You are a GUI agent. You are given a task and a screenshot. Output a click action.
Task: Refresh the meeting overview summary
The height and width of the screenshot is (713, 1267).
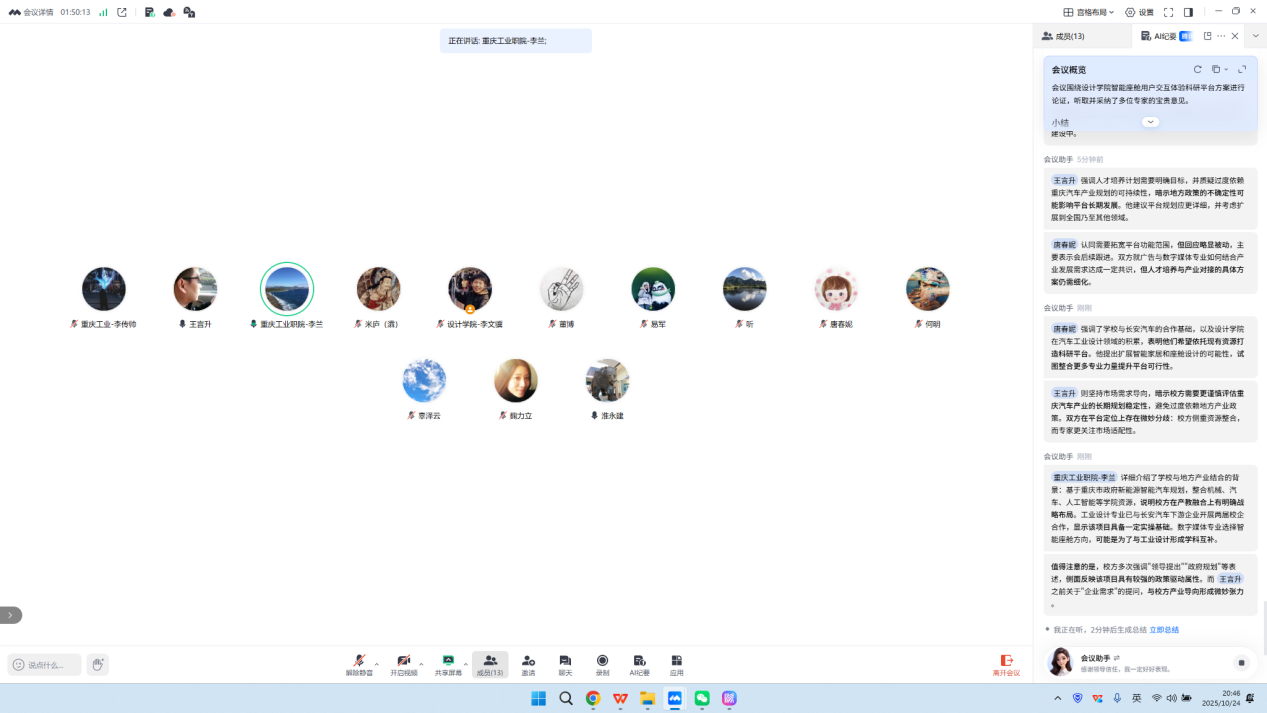tap(1197, 70)
